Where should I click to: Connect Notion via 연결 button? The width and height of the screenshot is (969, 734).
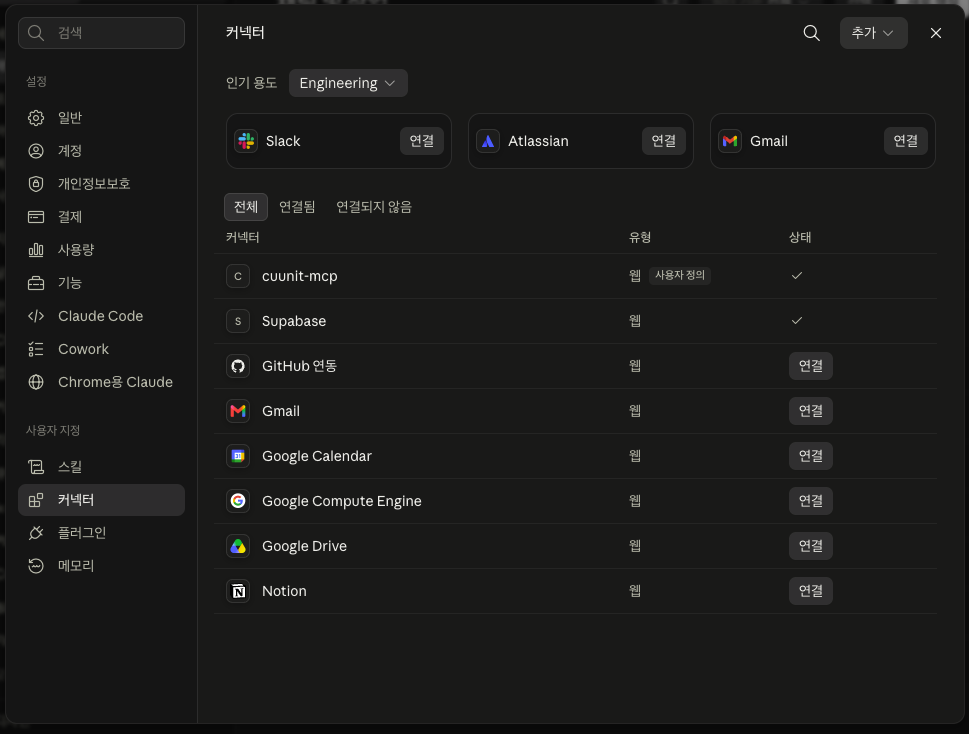point(811,591)
